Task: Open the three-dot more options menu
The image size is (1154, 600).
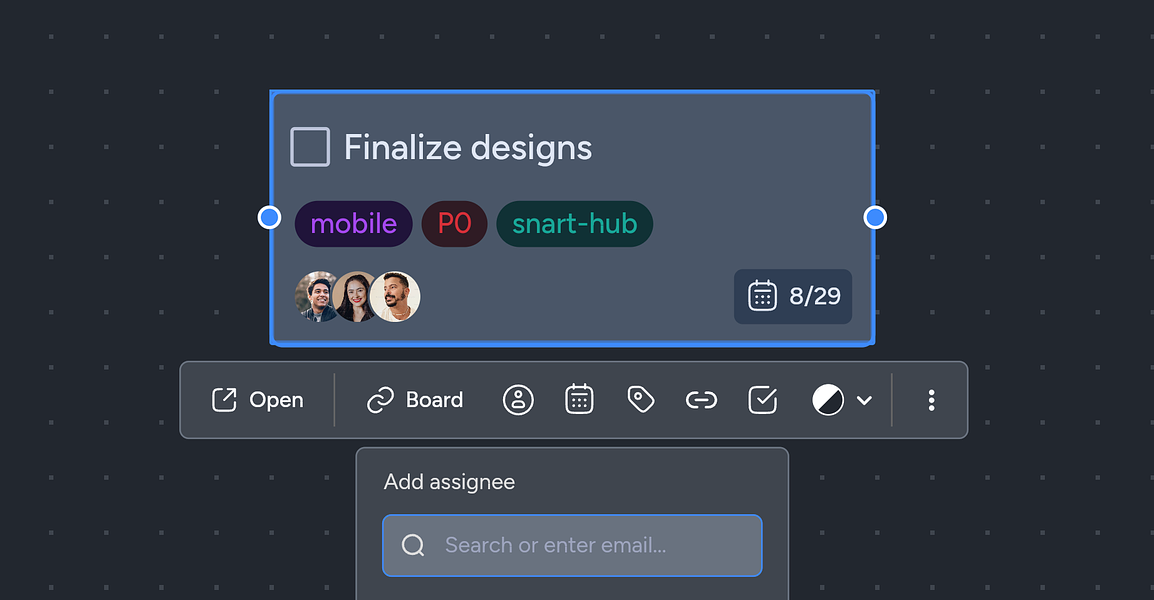Action: pos(931,400)
